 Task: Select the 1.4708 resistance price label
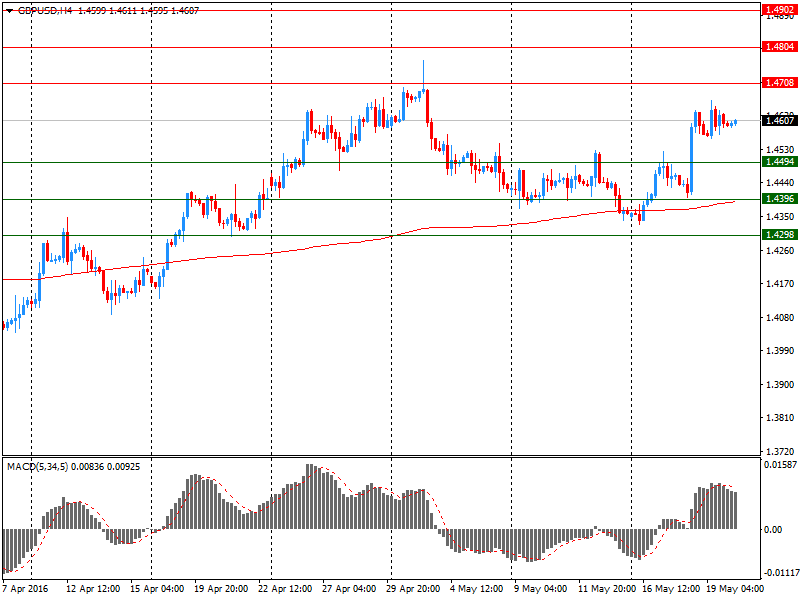pos(780,83)
